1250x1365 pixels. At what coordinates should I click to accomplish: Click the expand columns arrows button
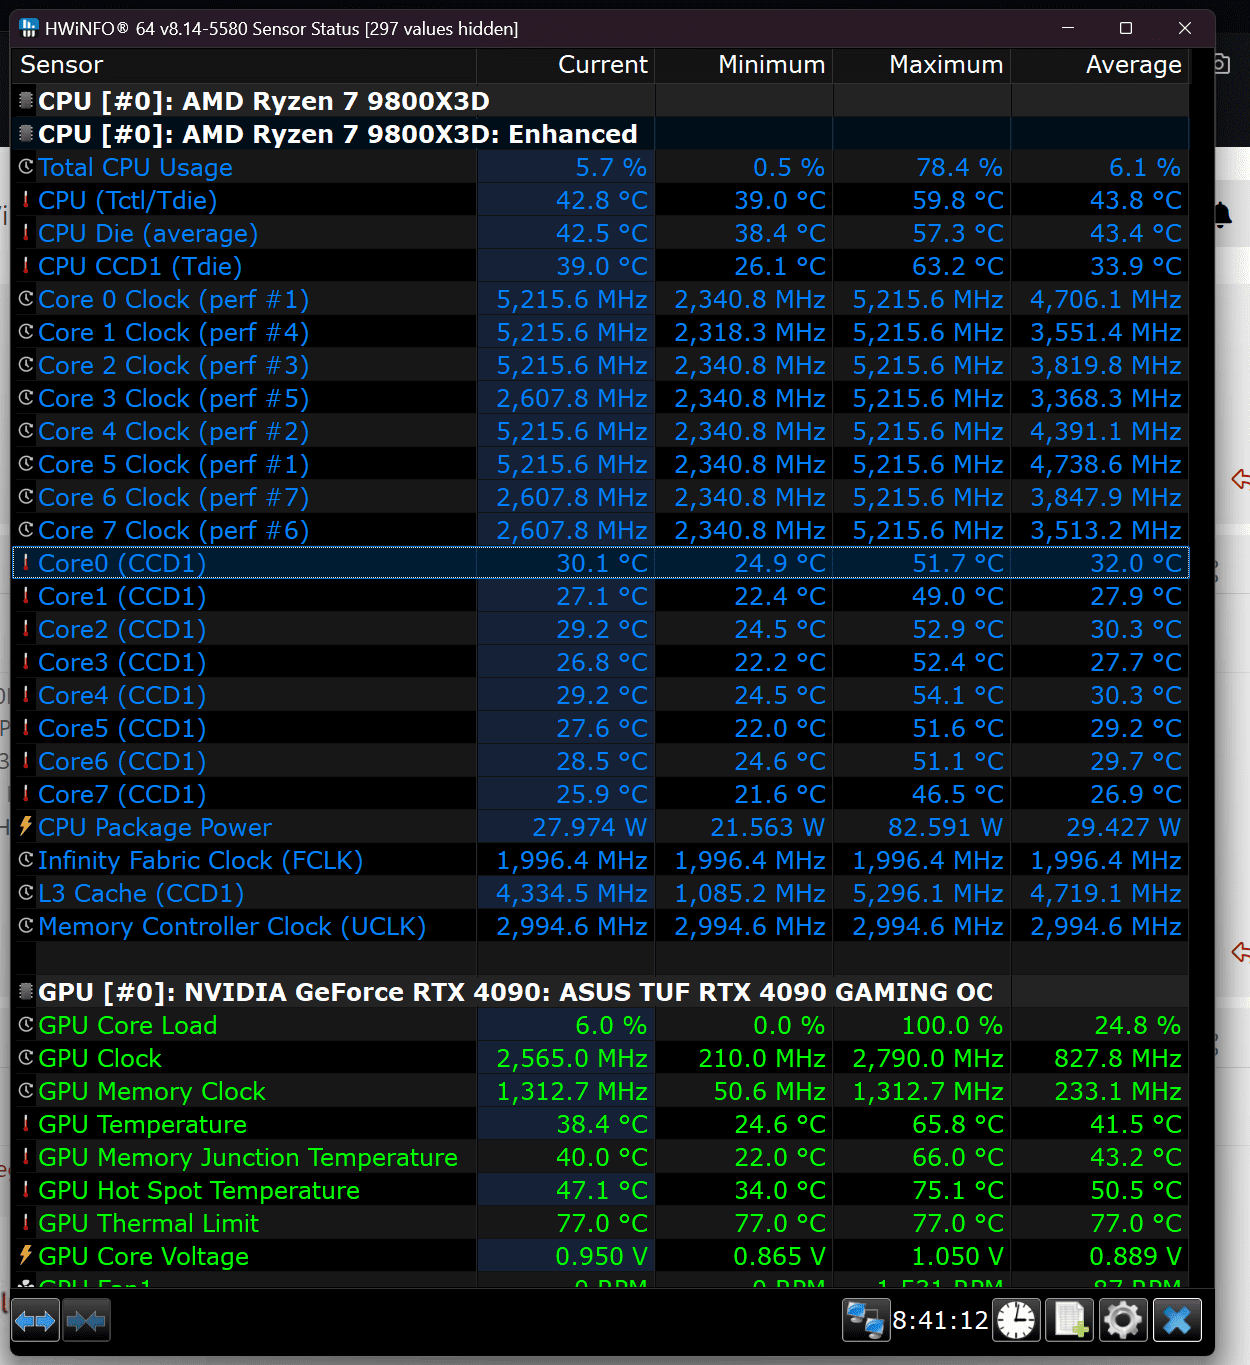tap(35, 1321)
